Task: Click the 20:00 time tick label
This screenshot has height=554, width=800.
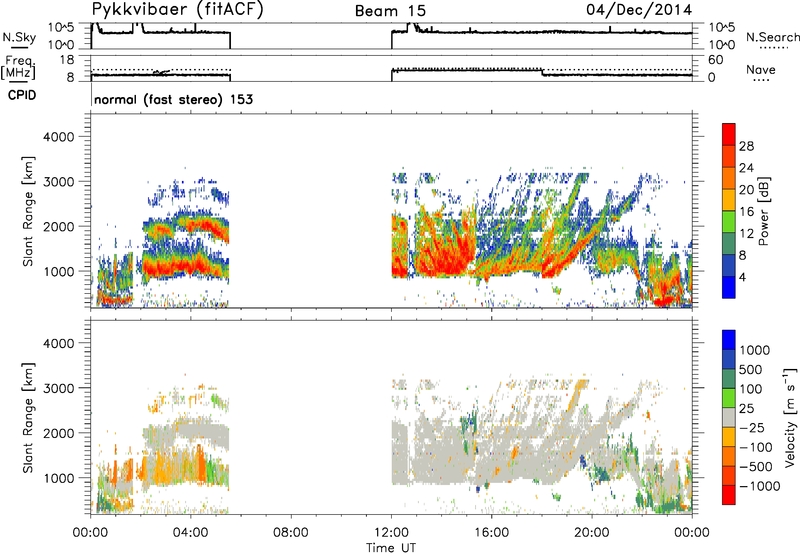Action: coord(592,533)
